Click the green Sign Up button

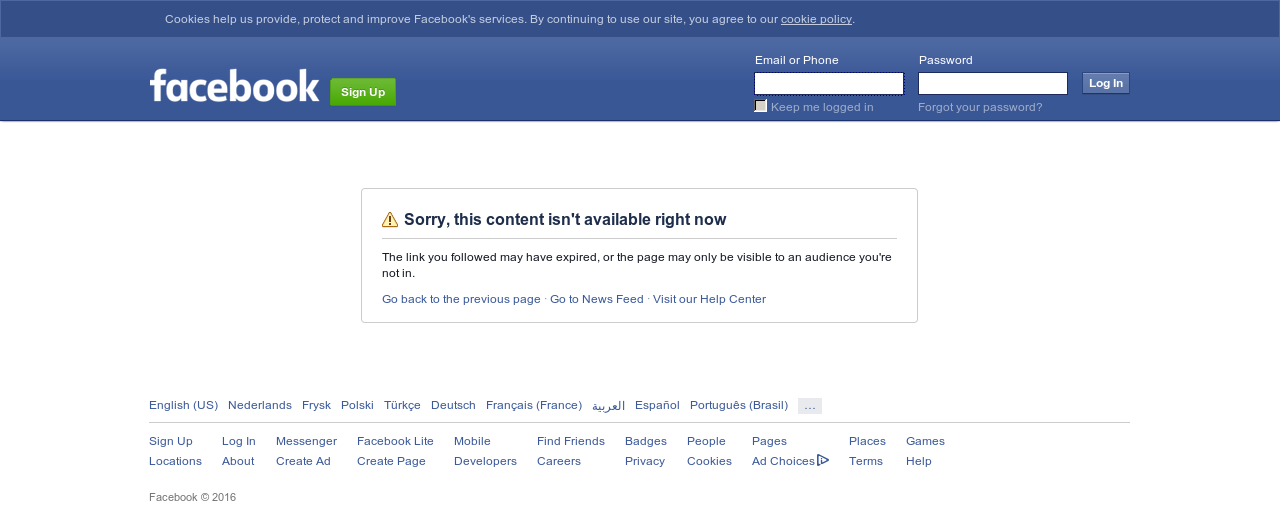[x=363, y=92]
